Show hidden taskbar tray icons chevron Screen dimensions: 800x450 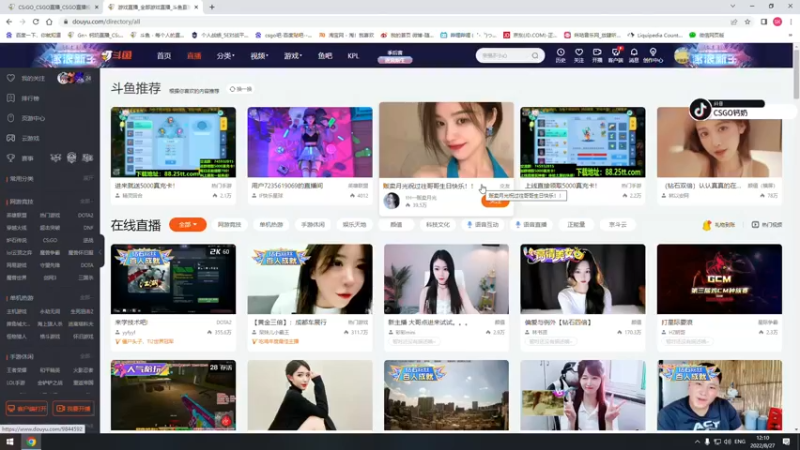(697, 441)
